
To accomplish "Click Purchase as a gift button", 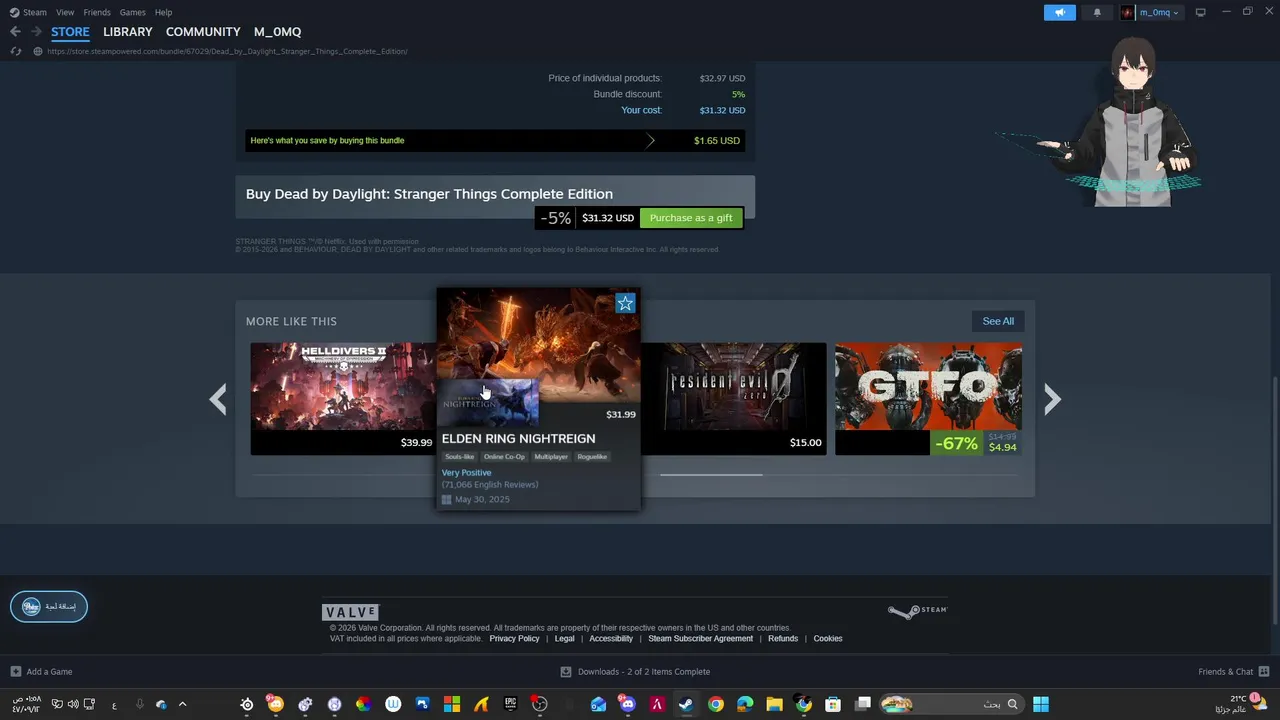I will [691, 218].
